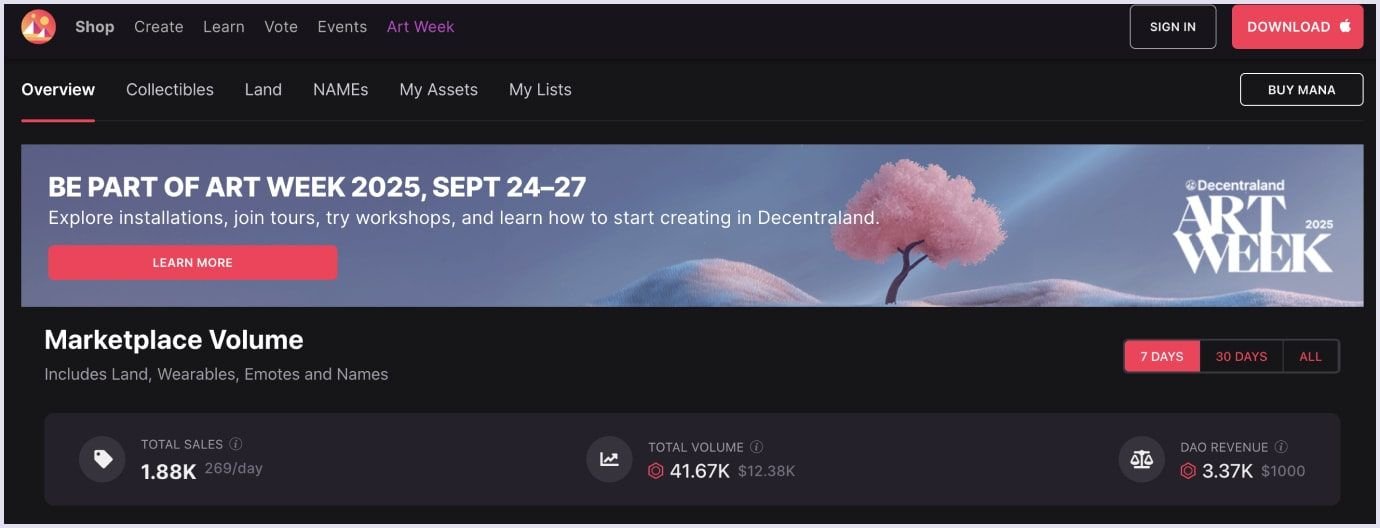Click the DAO revenue scales icon

1141,459
